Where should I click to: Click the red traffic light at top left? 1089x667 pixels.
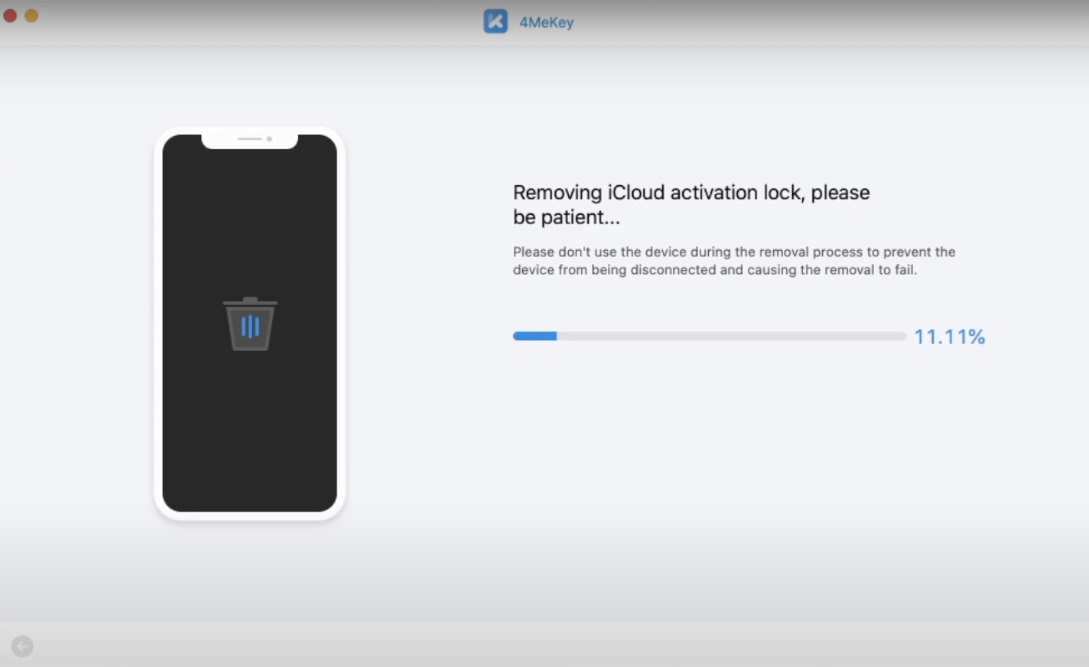point(11,16)
